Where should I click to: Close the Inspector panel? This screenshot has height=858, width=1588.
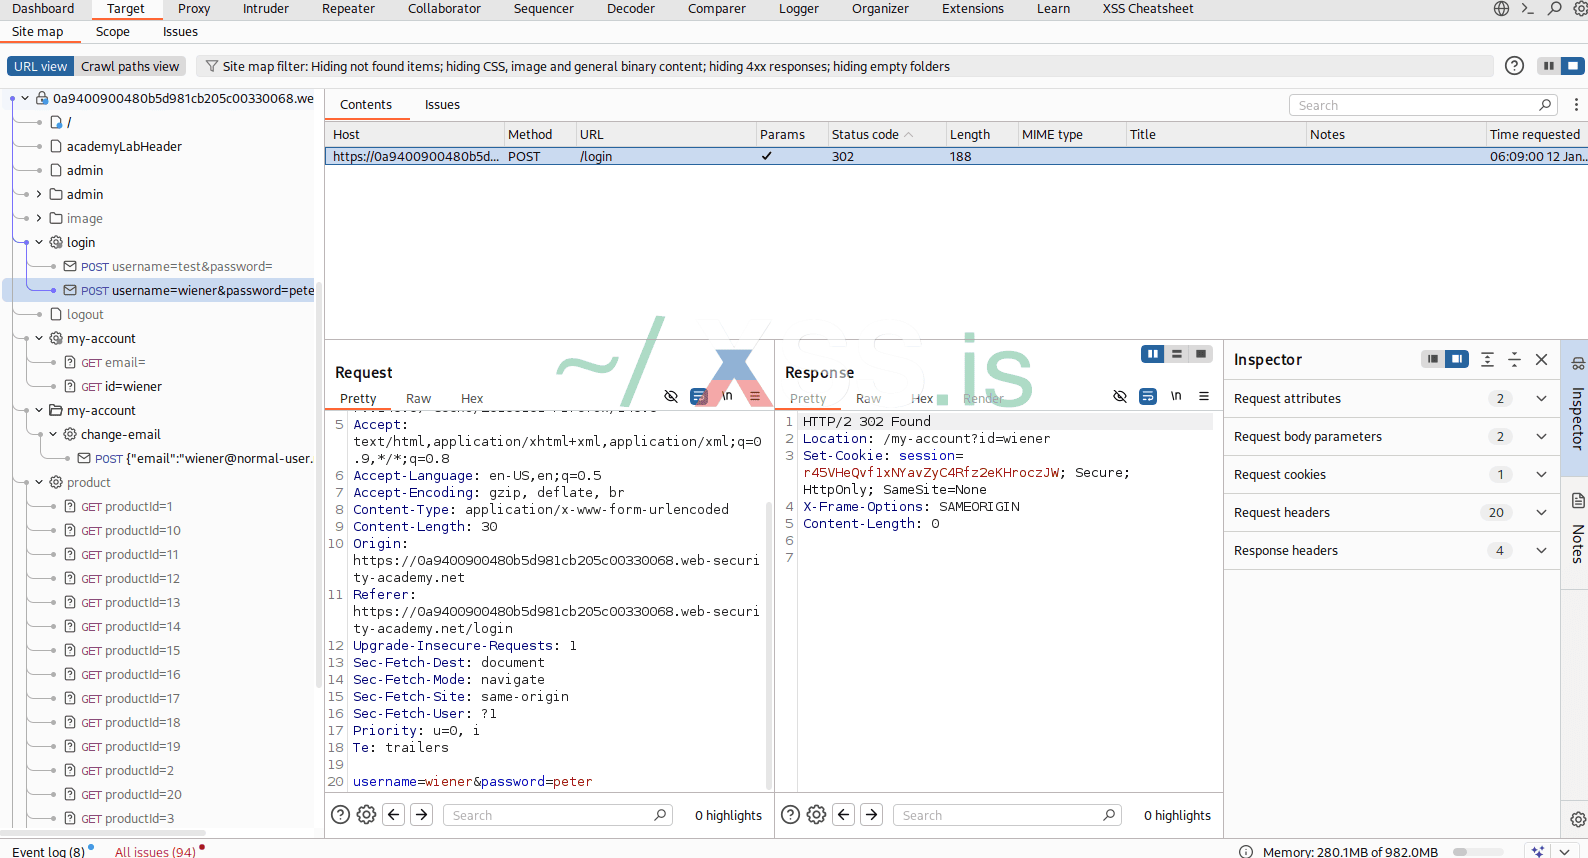[1541, 360]
